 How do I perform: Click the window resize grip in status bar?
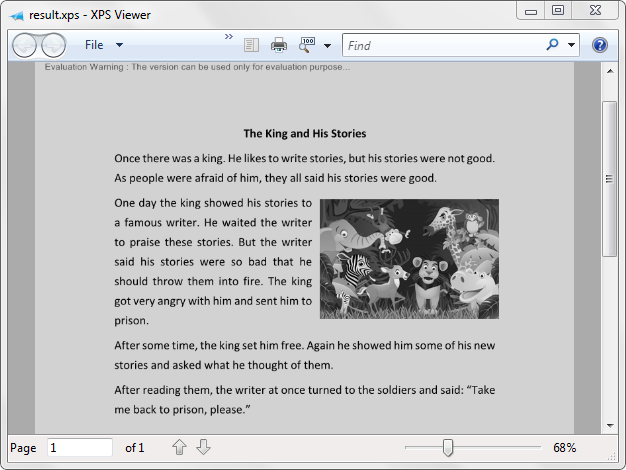[612, 456]
